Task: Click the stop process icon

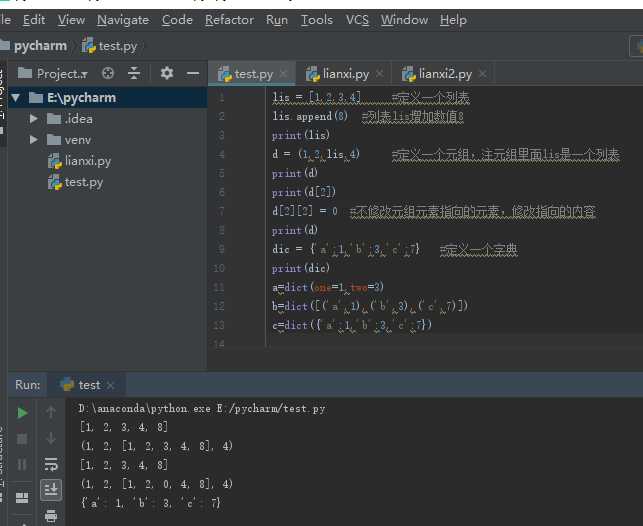Action: [x=22, y=439]
